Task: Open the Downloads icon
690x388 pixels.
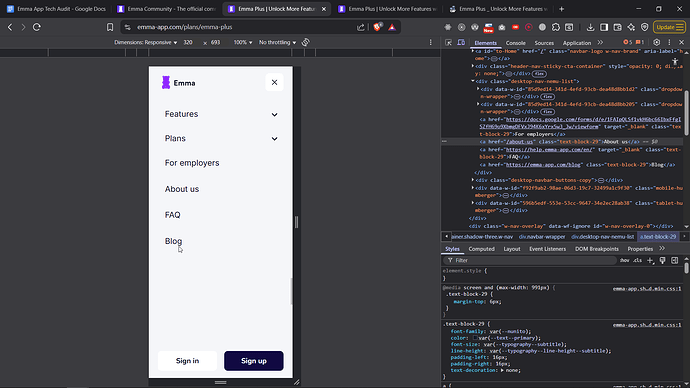Action: click(591, 27)
